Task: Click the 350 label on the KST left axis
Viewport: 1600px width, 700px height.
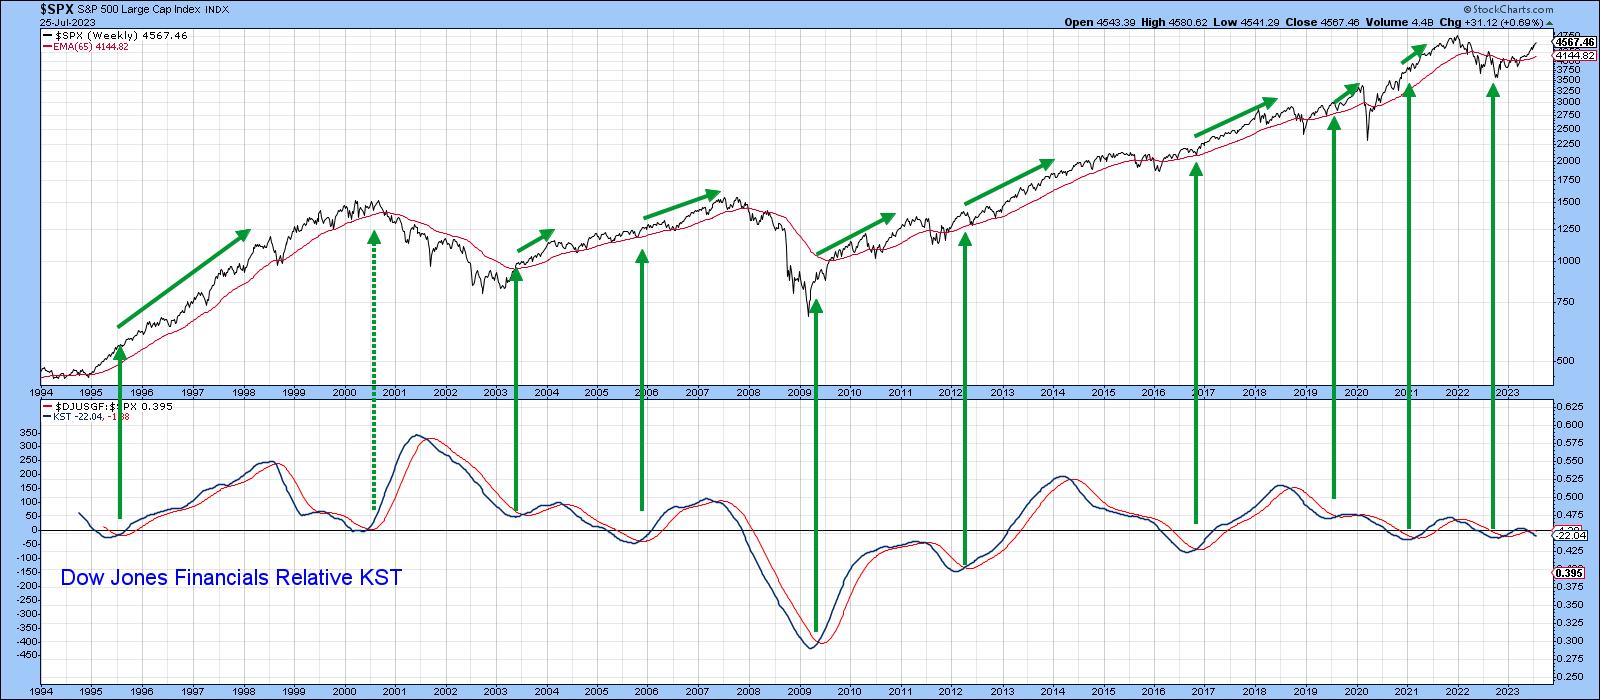Action: [x=28, y=432]
